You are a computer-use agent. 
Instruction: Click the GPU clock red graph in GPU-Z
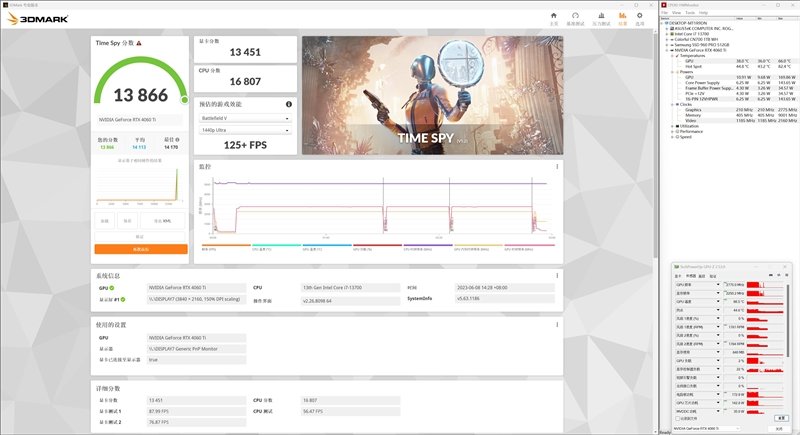click(765, 285)
